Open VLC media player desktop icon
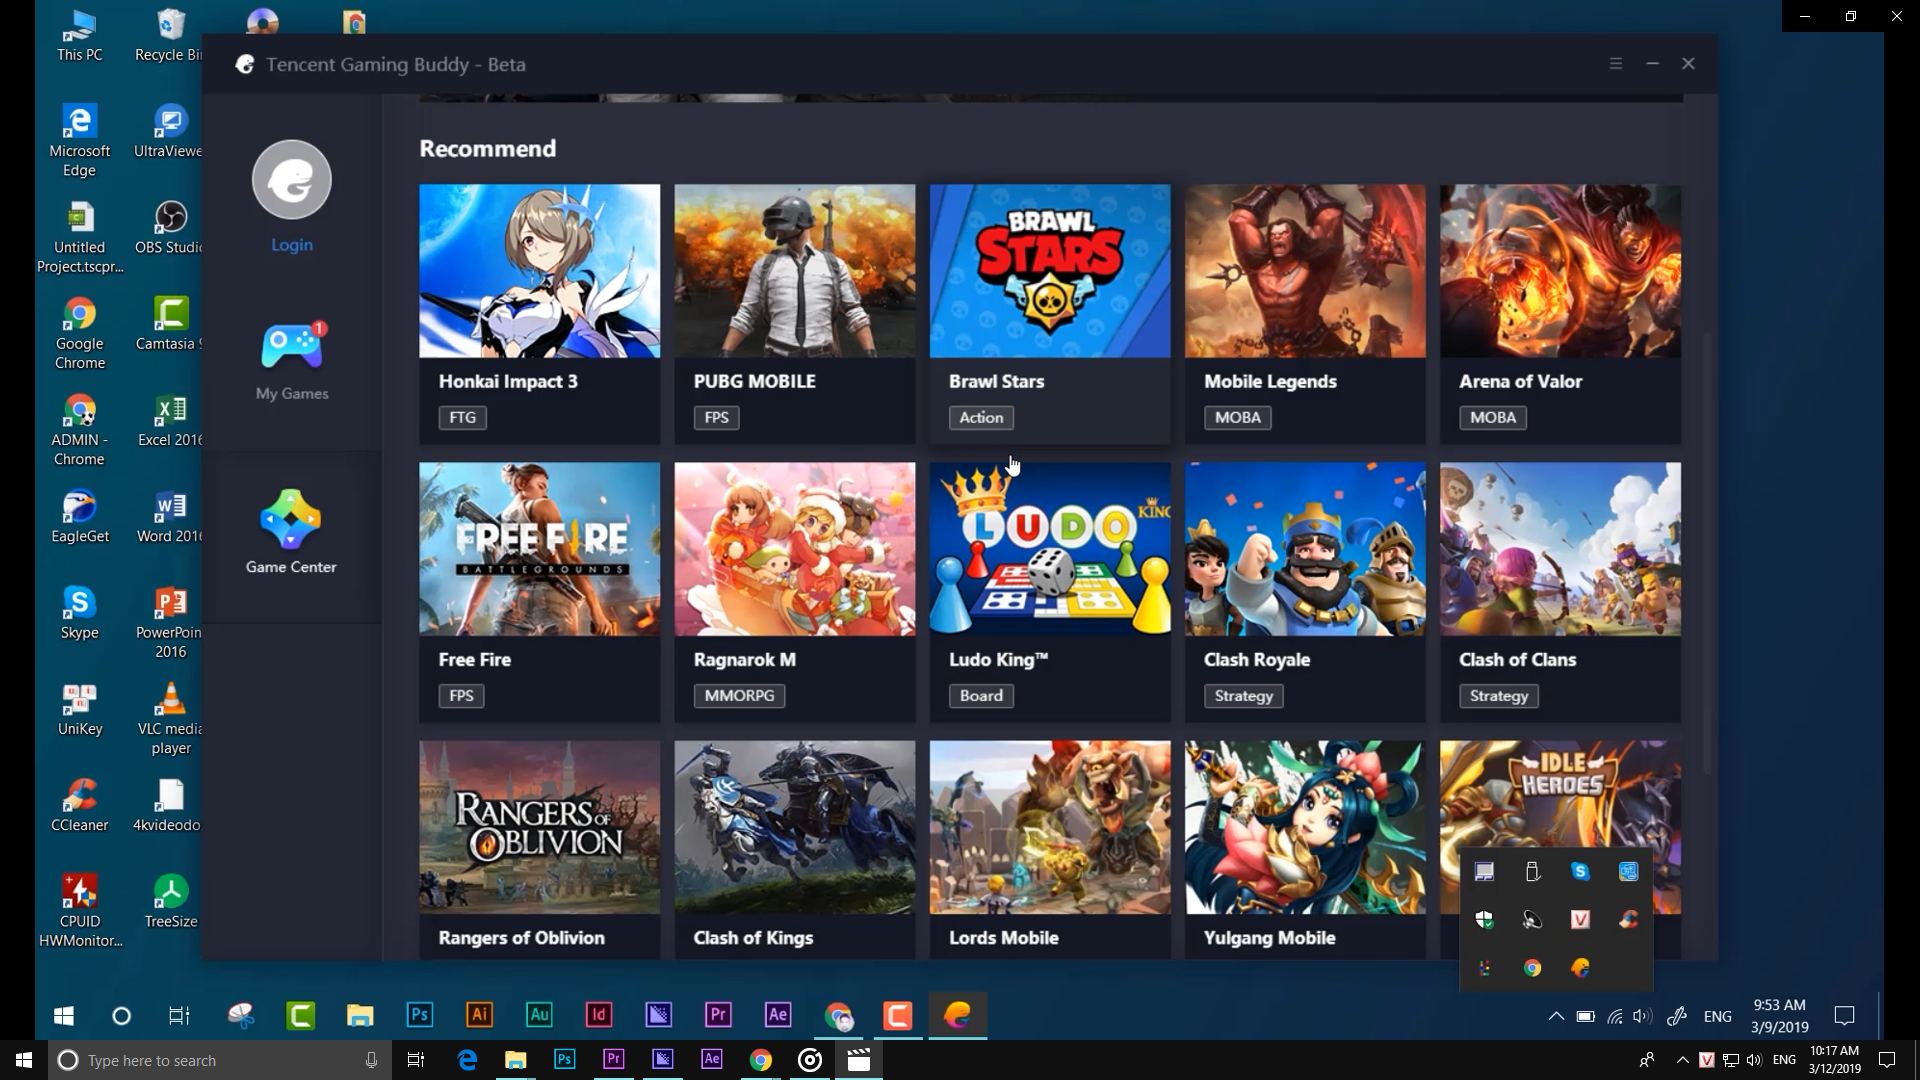The height and width of the screenshot is (1080, 1920). [x=170, y=718]
